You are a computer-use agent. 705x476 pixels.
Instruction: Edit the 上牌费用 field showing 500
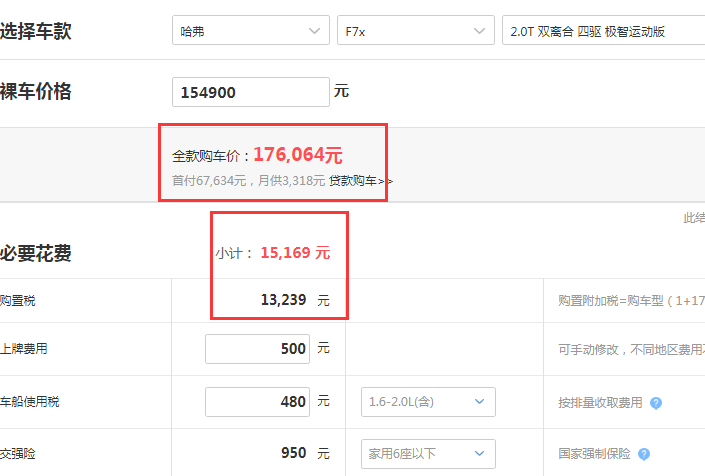pos(257,349)
